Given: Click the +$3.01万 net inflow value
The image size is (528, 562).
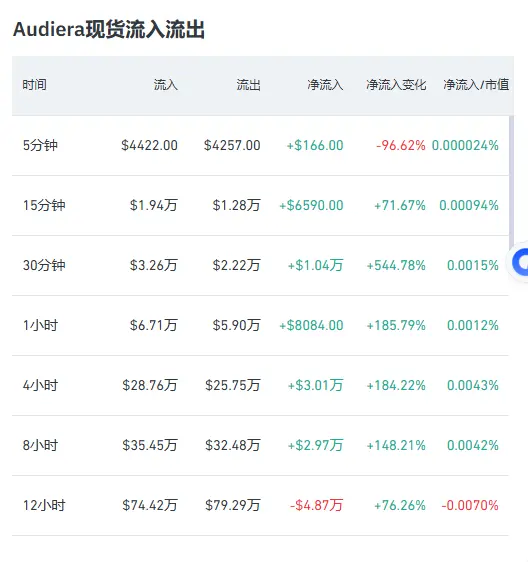Looking at the screenshot, I should [315, 385].
